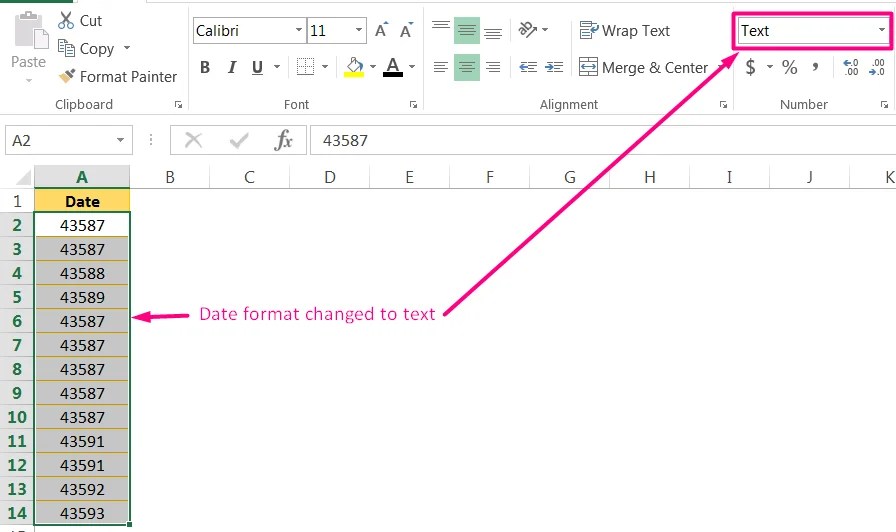Viewport: 896px width, 532px height.
Task: Click the Decrease Decimal icon
Action: (x=877, y=67)
